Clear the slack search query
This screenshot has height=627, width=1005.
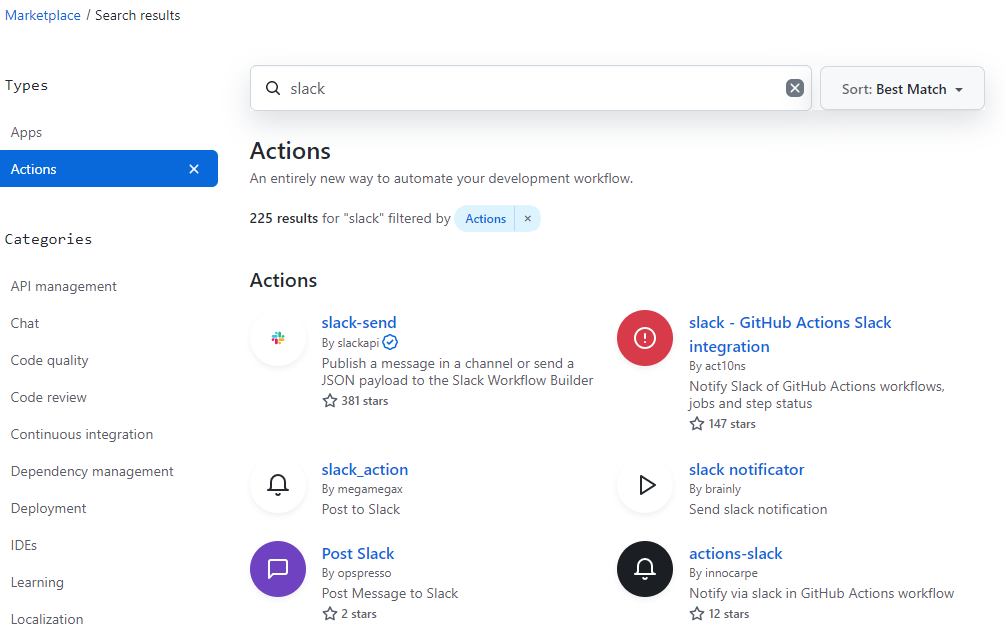[795, 88]
